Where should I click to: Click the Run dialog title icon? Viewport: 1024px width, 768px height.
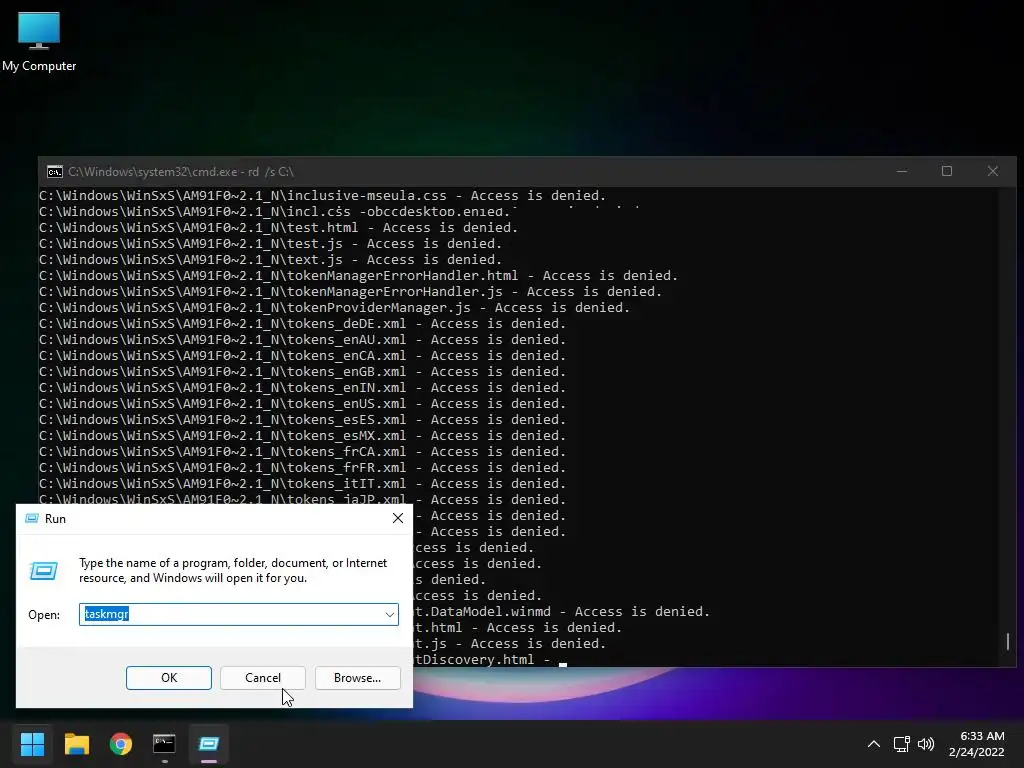click(31, 519)
